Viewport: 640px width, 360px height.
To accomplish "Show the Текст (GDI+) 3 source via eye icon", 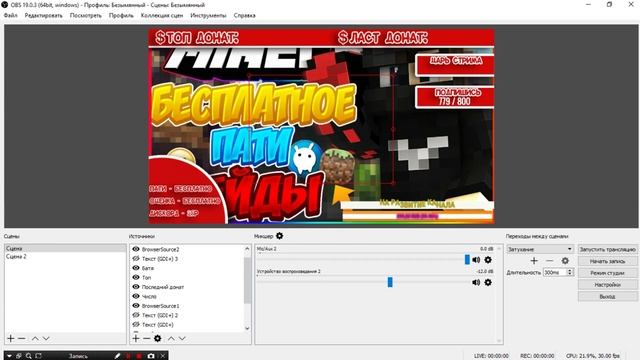I will click(x=136, y=258).
